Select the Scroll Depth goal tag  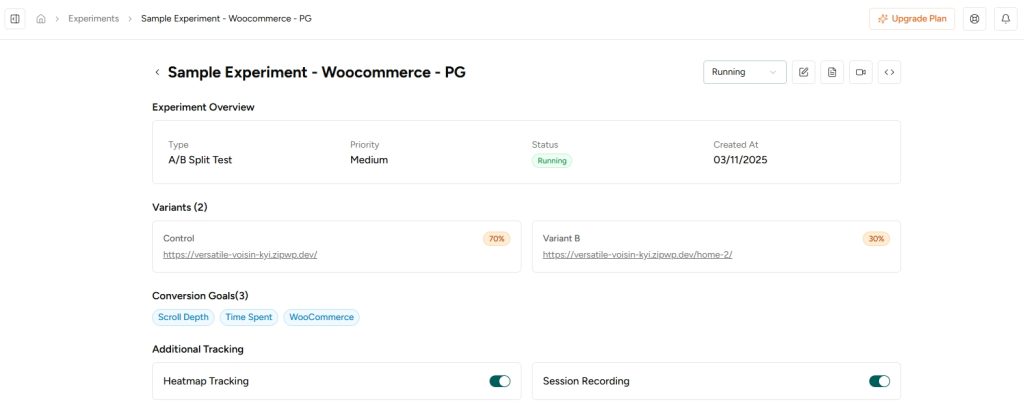point(183,317)
